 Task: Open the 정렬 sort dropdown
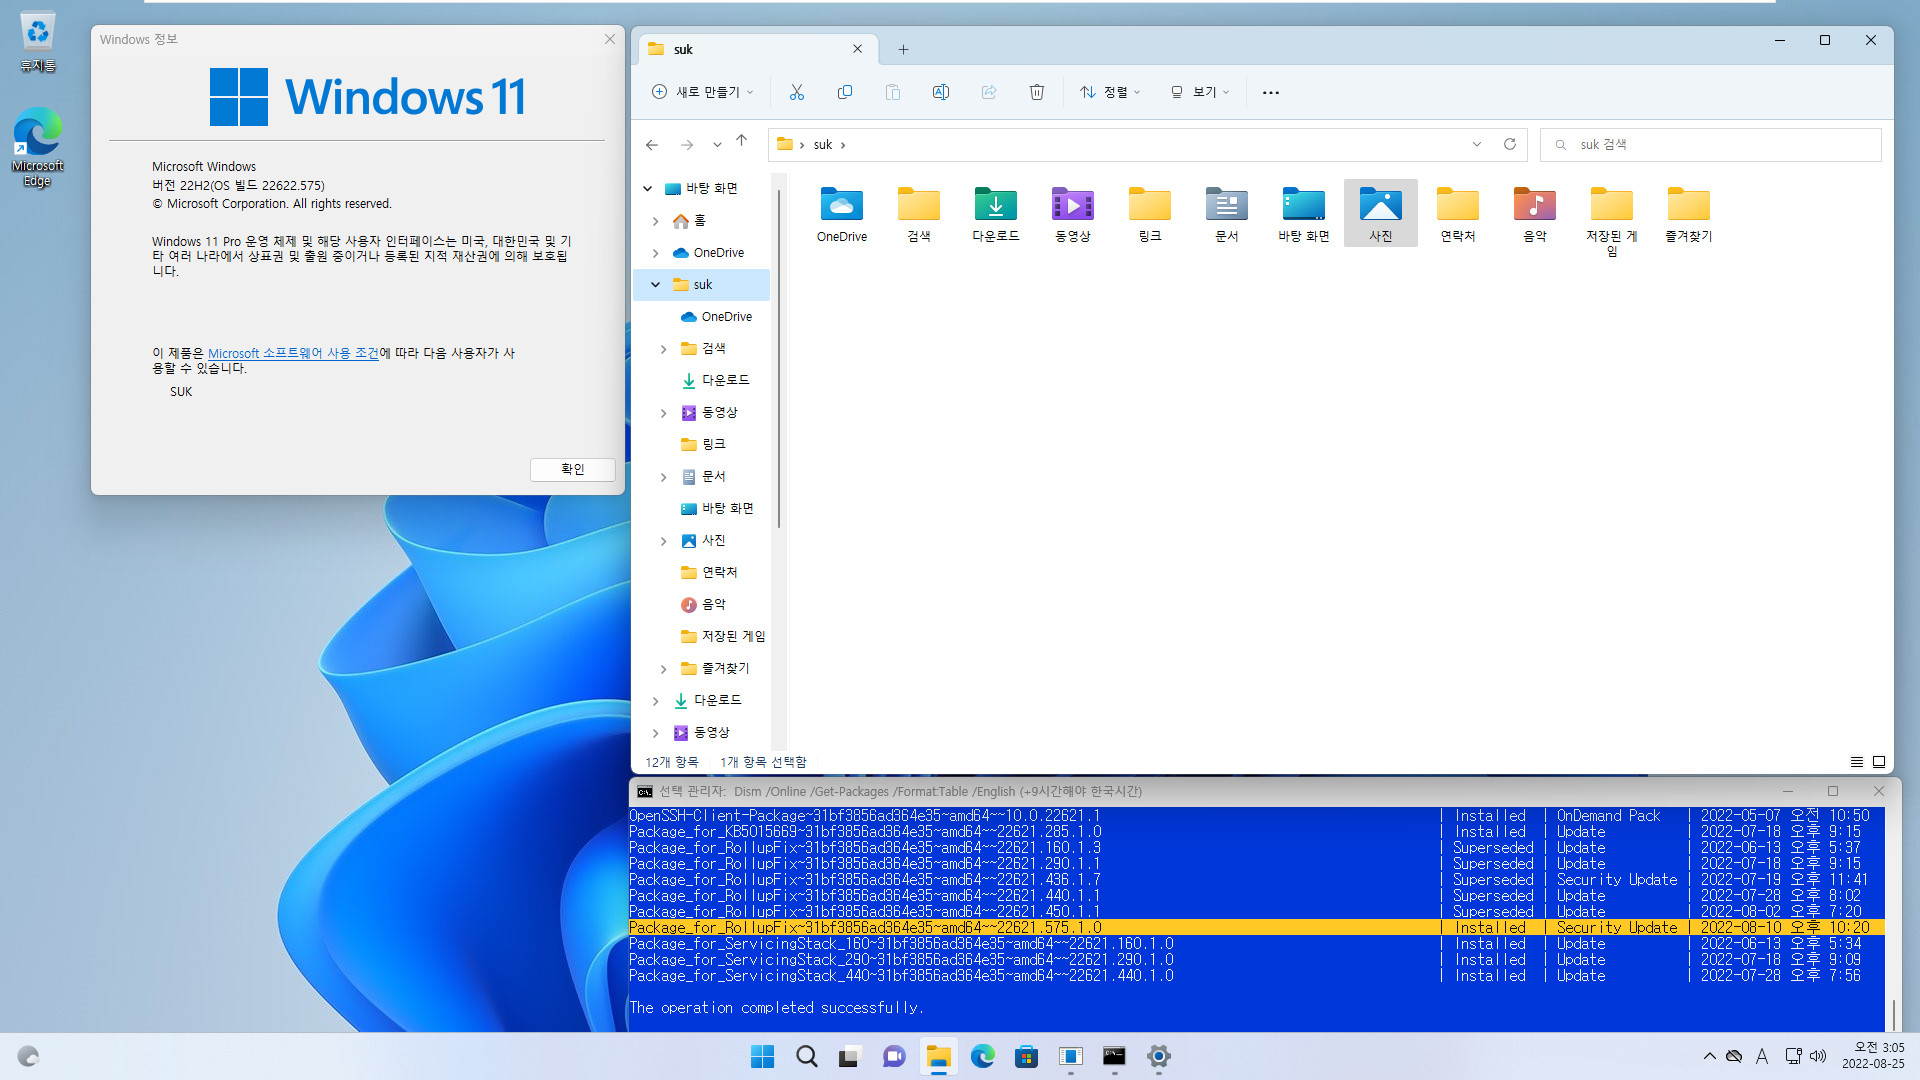pyautogui.click(x=1109, y=92)
